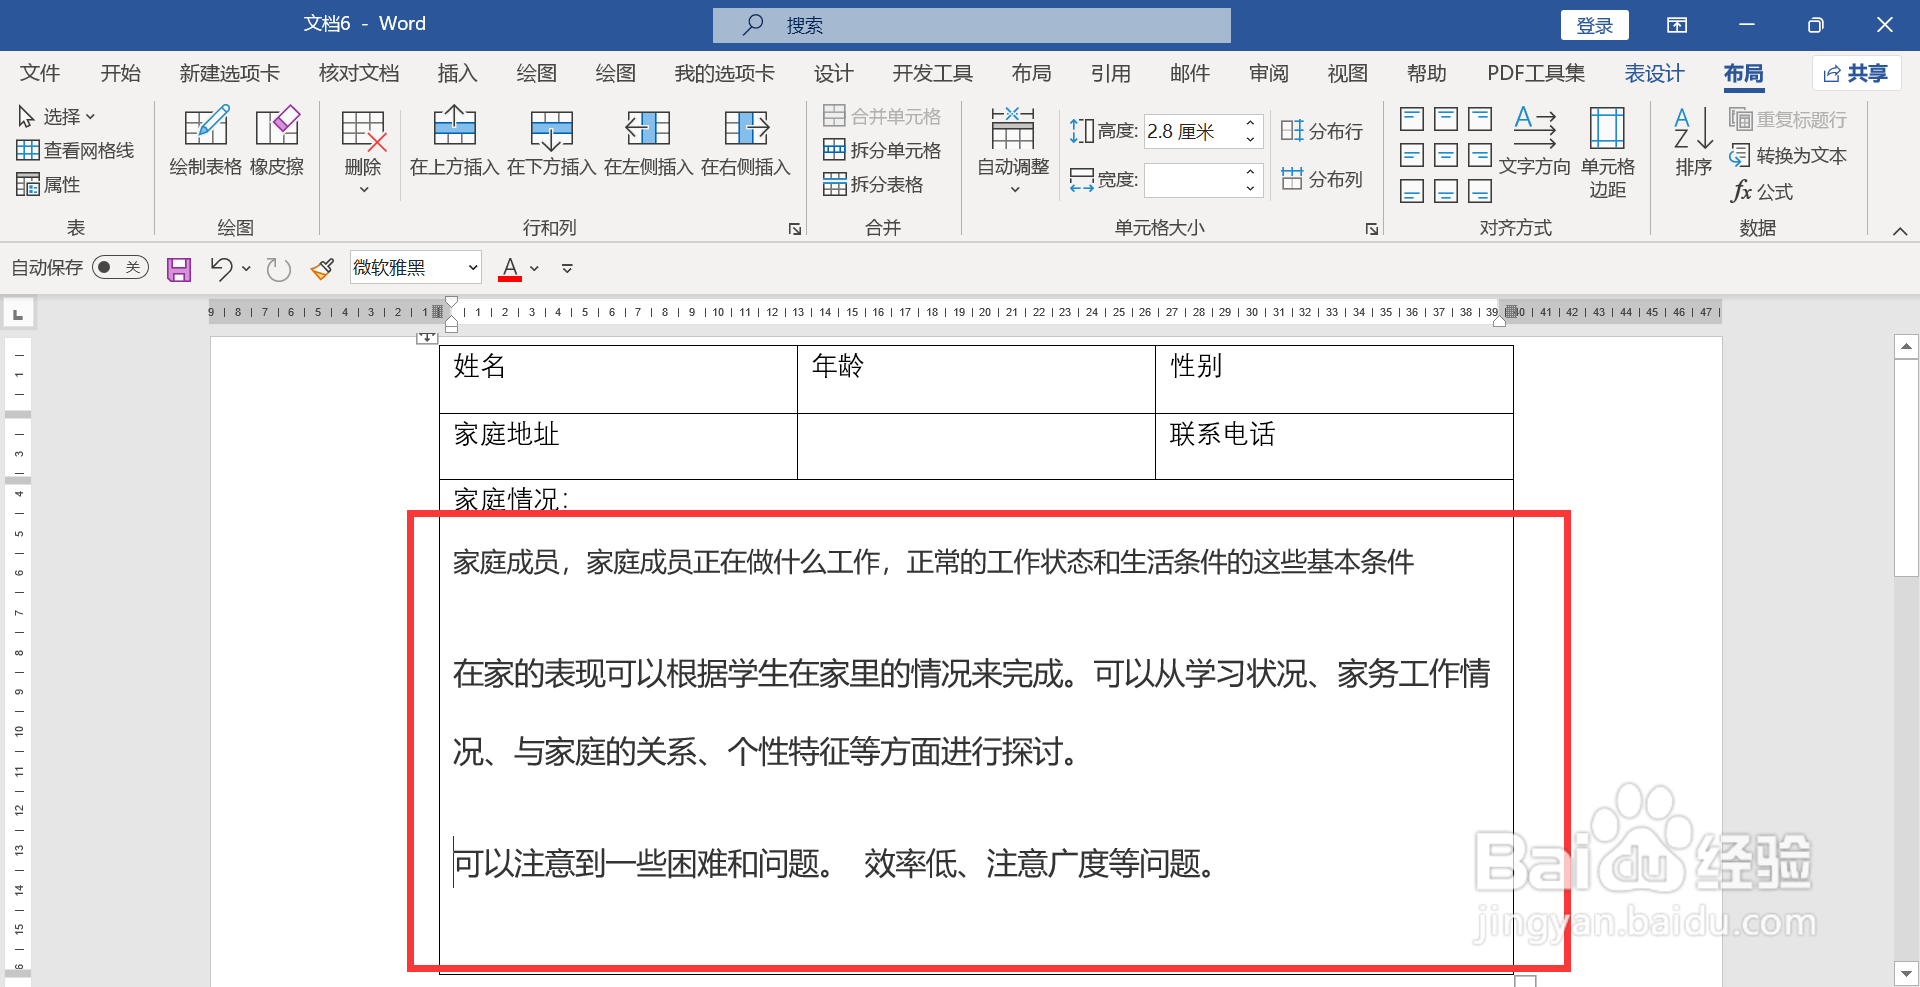This screenshot has width=1920, height=987.
Task: Toggle the AutoSave (自动保存) switch
Action: pos(120,267)
